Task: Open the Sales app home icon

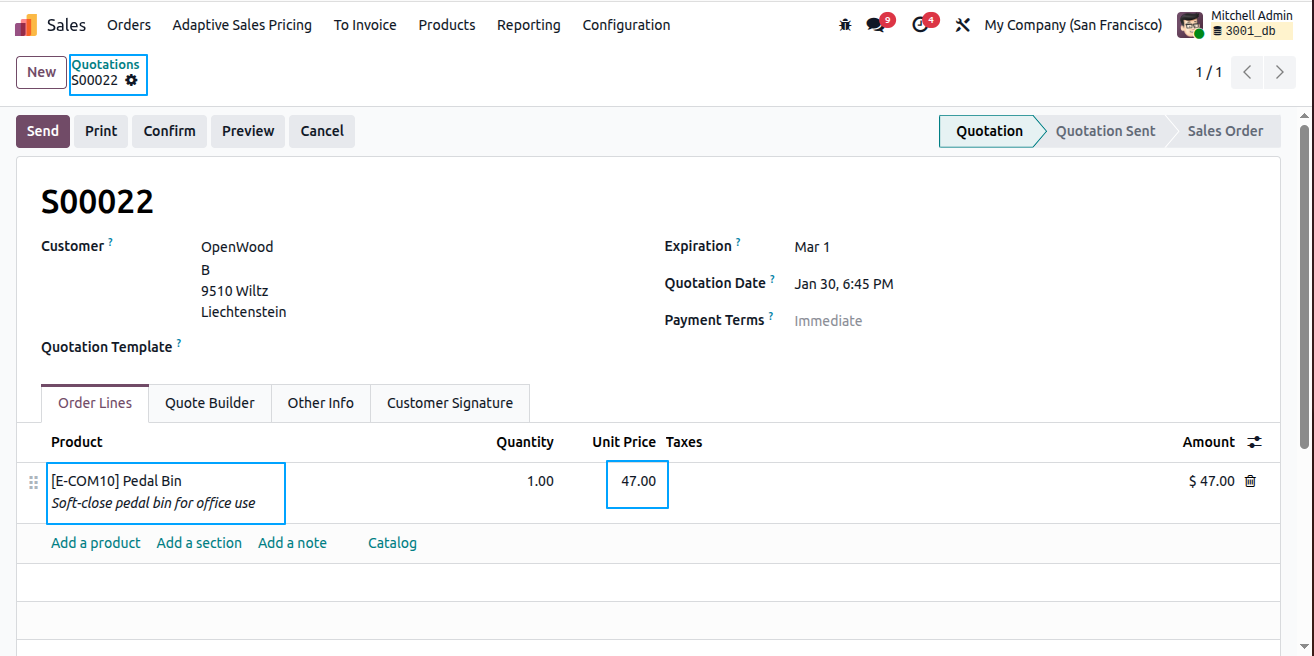Action: click(26, 25)
